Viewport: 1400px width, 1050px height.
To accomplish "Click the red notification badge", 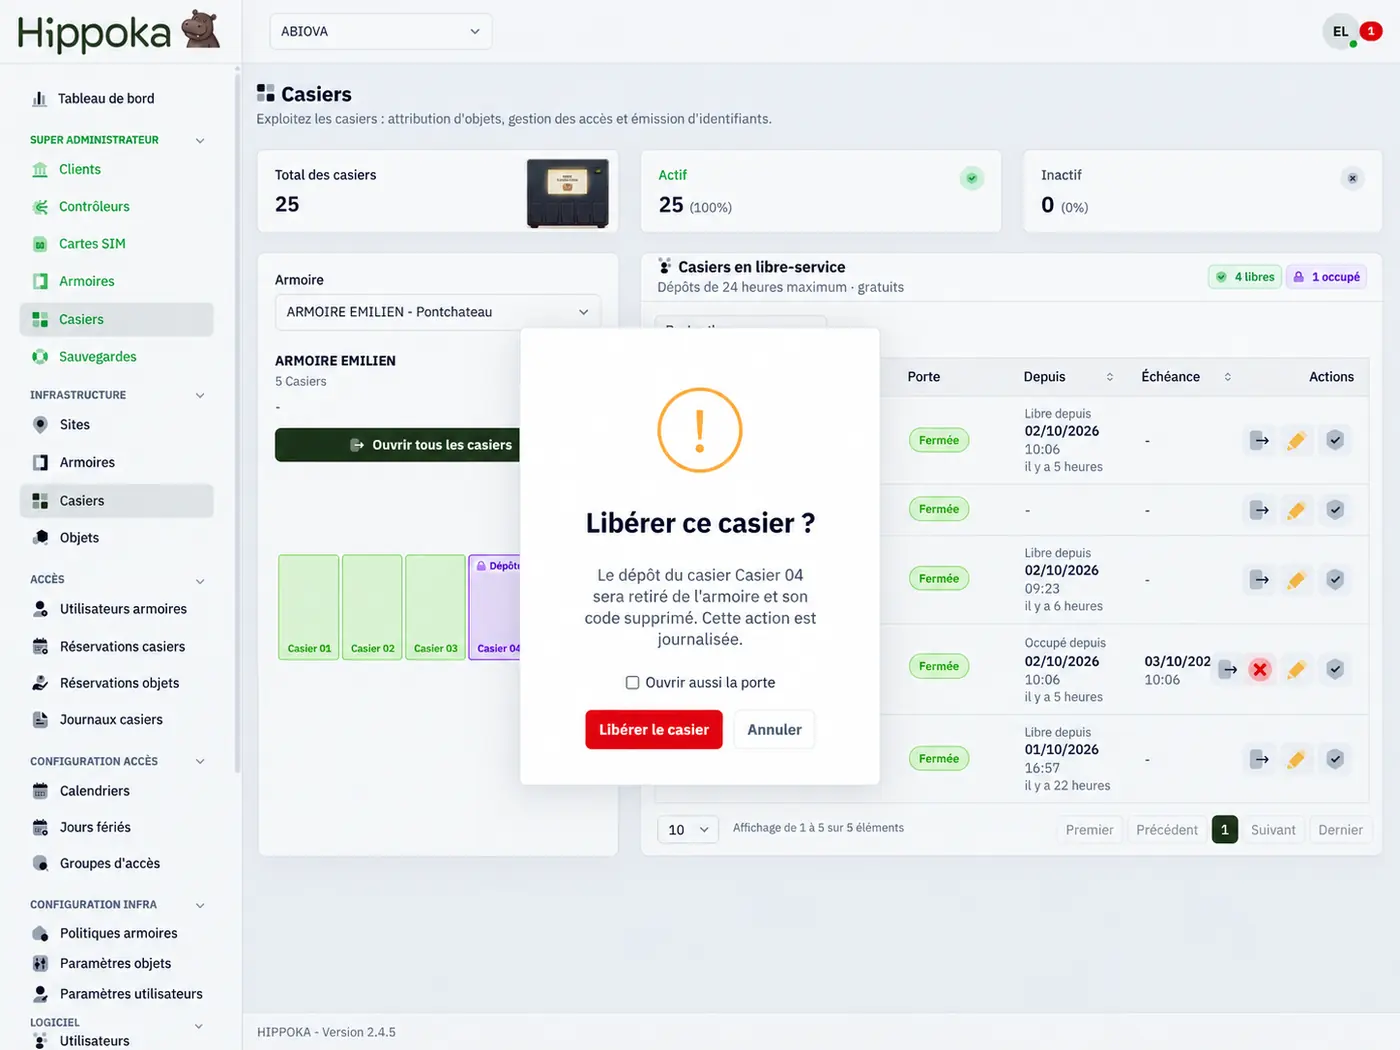I will [x=1371, y=31].
